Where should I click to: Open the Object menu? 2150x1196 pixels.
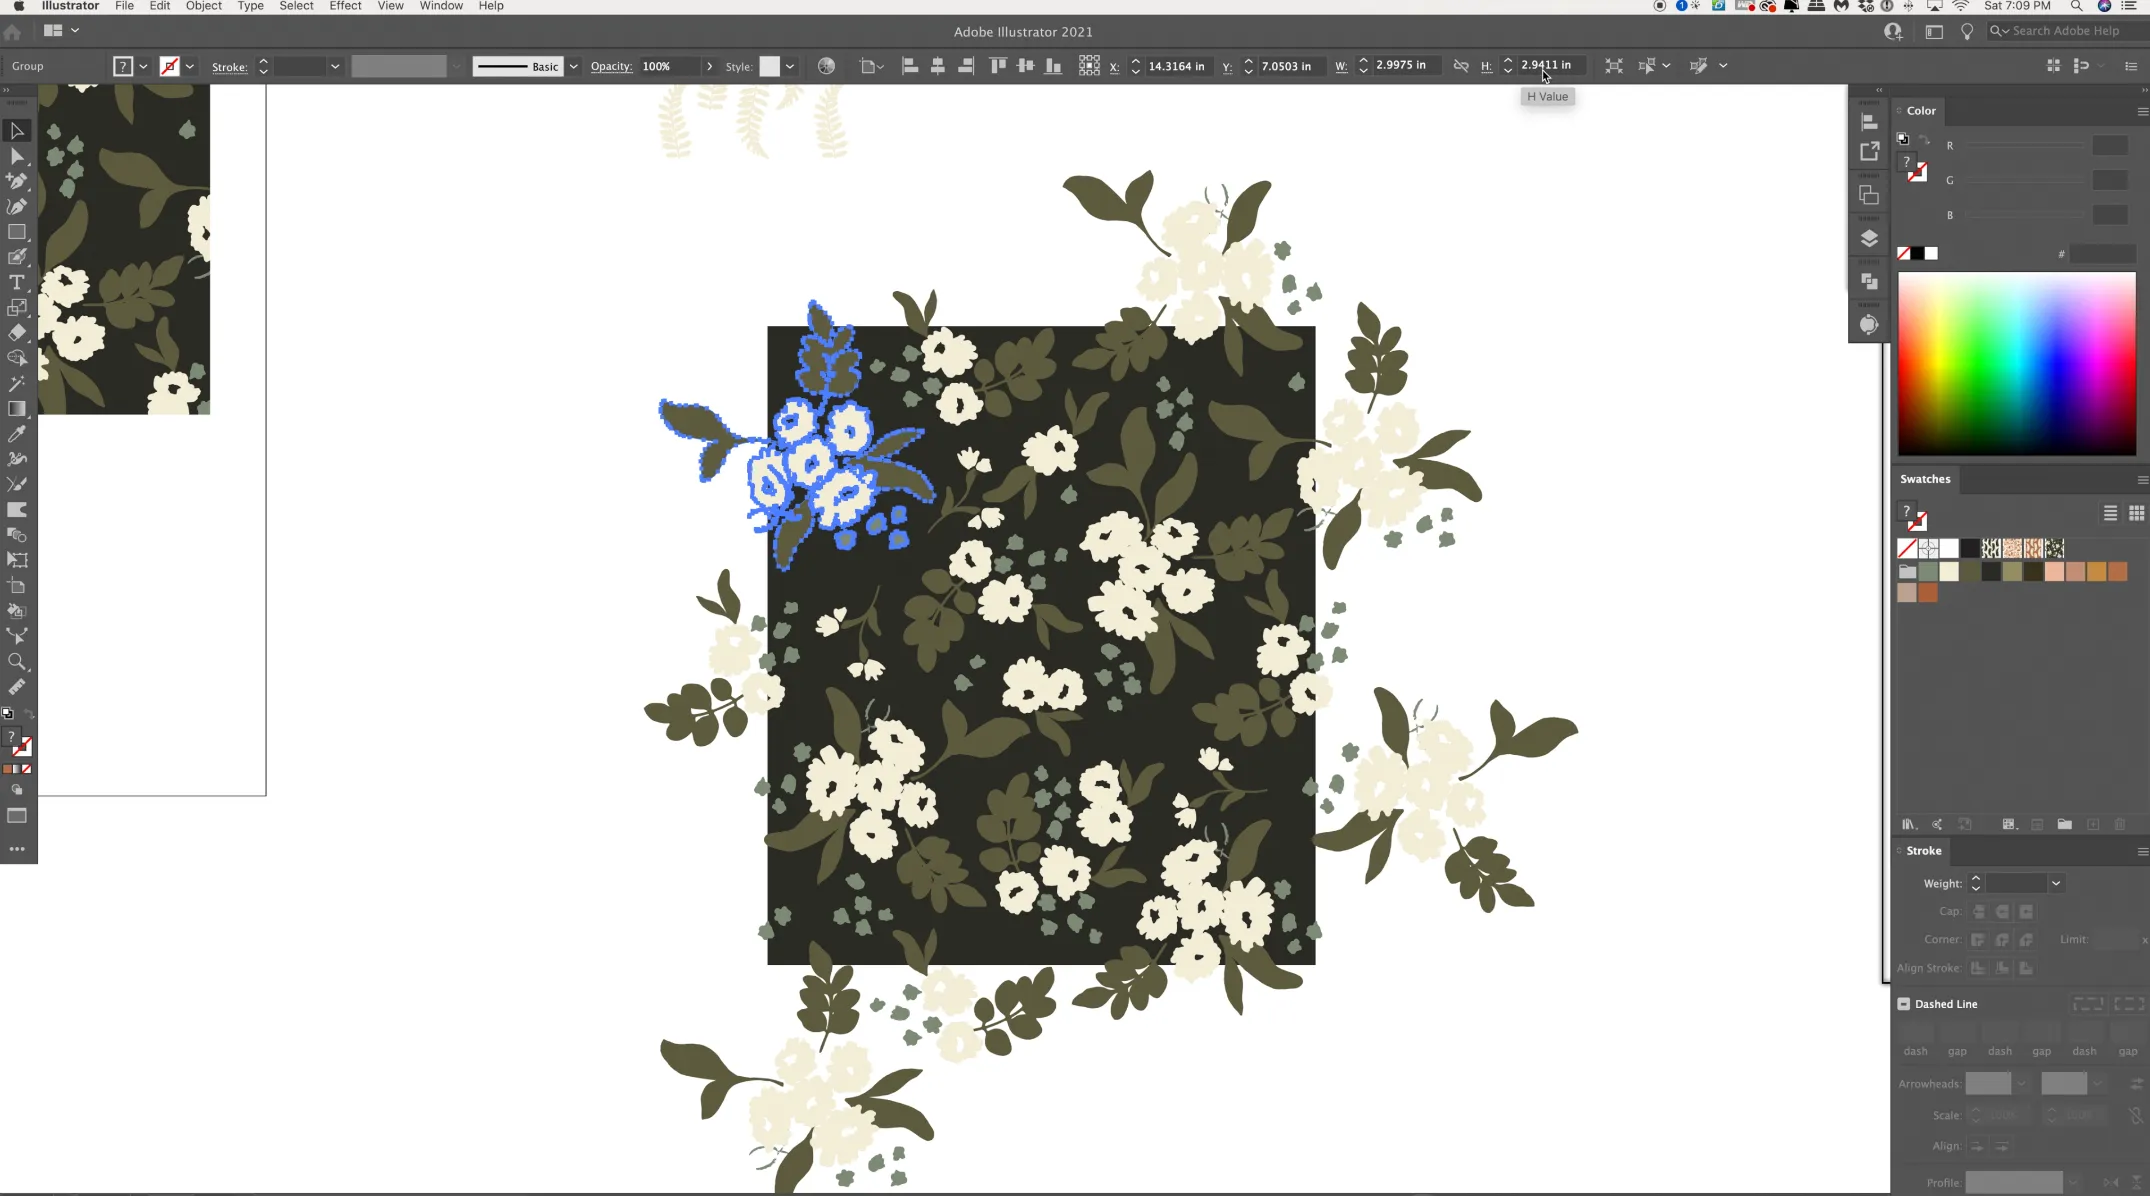[x=203, y=6]
